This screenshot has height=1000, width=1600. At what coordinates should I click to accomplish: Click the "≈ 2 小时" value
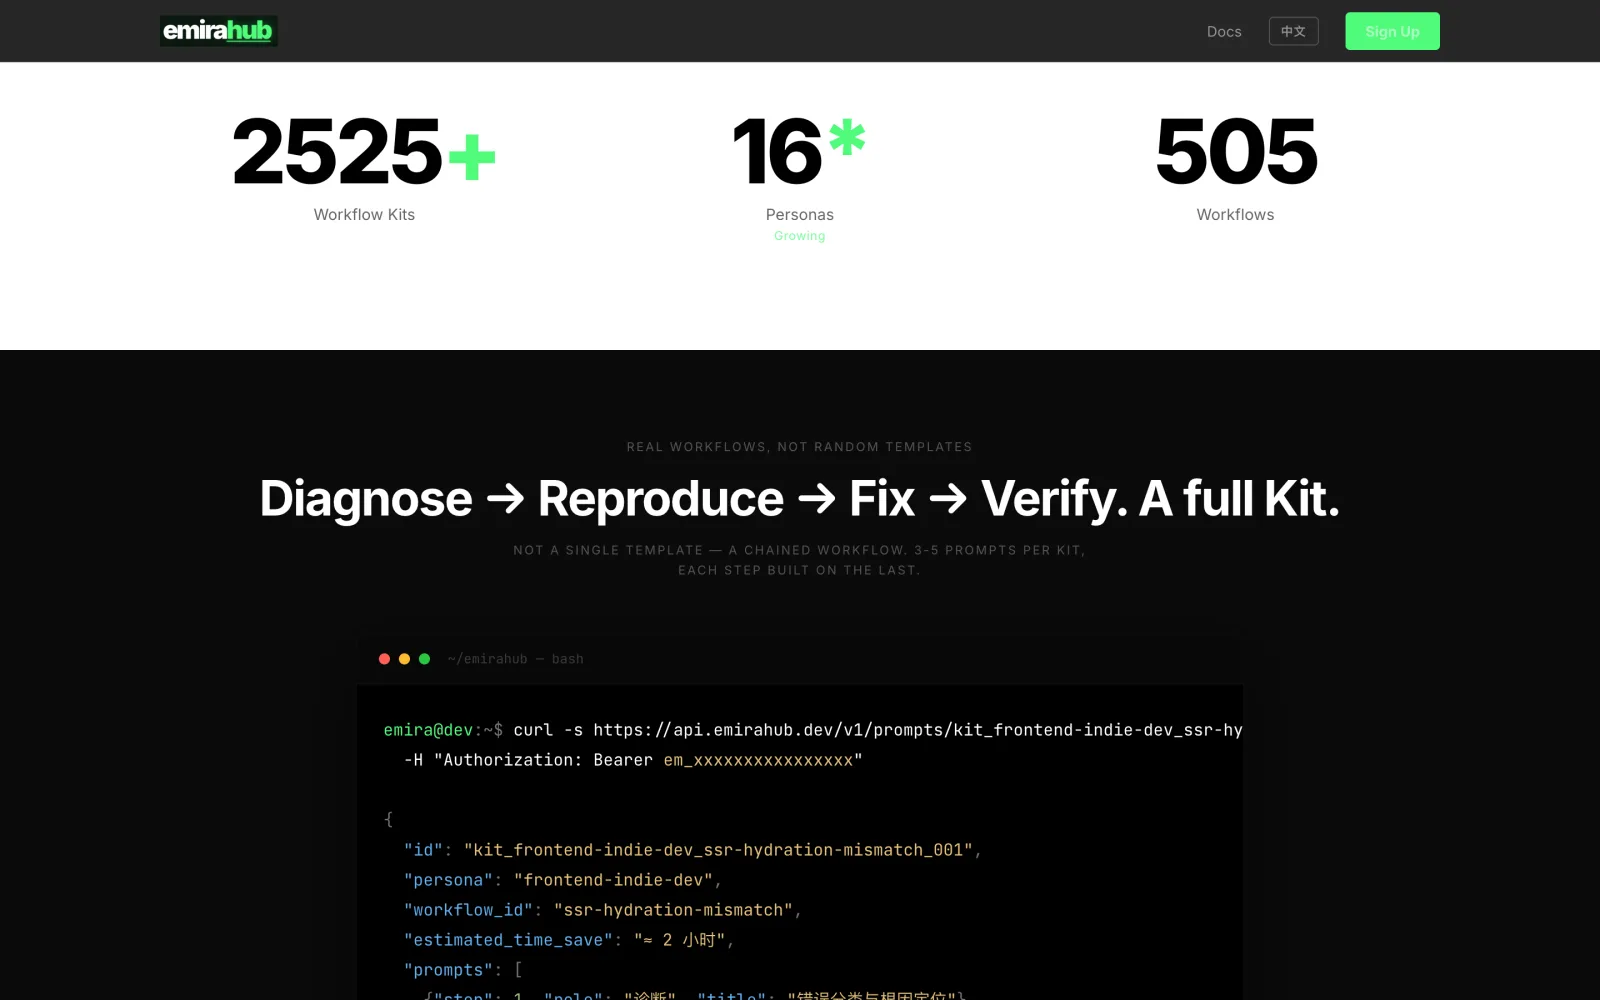pyautogui.click(x=679, y=940)
